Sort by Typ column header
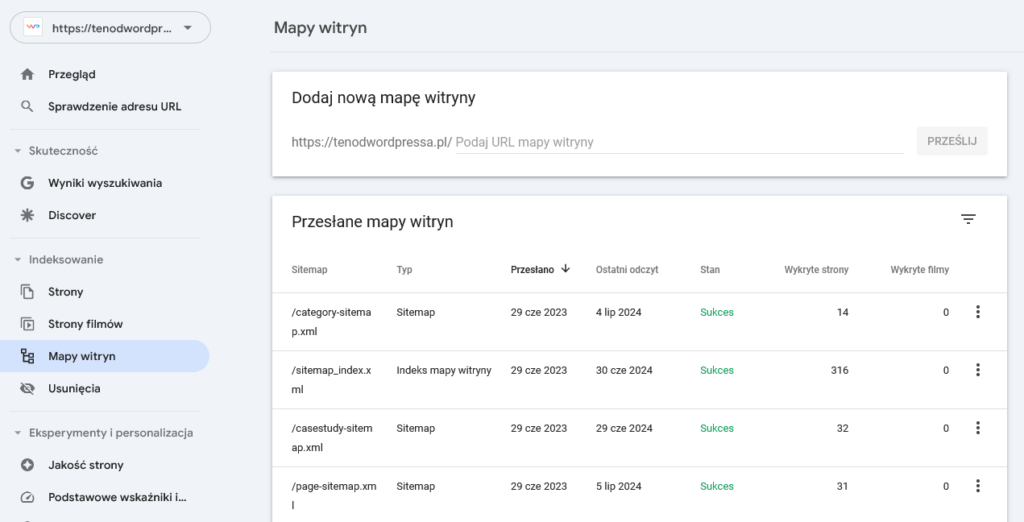The height and width of the screenshot is (522, 1024). pyautogui.click(x=404, y=269)
